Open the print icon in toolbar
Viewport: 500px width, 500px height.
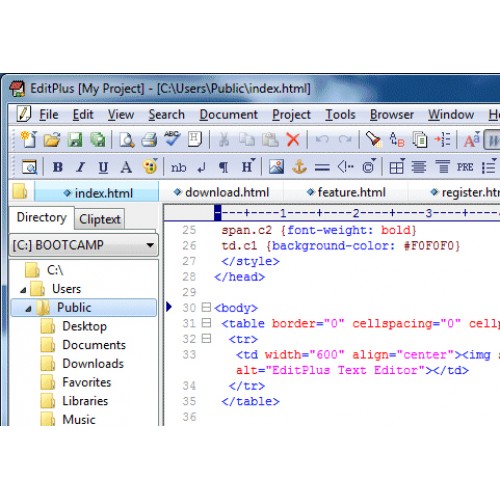coord(149,139)
